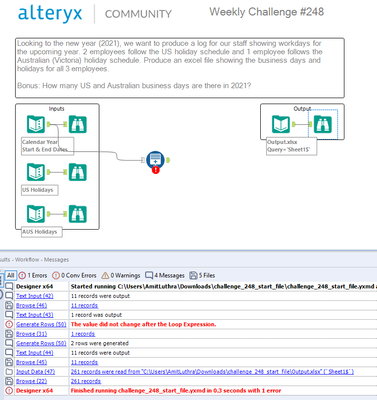
Task: Filter results by 0 Warnings
Action: [x=121, y=276]
